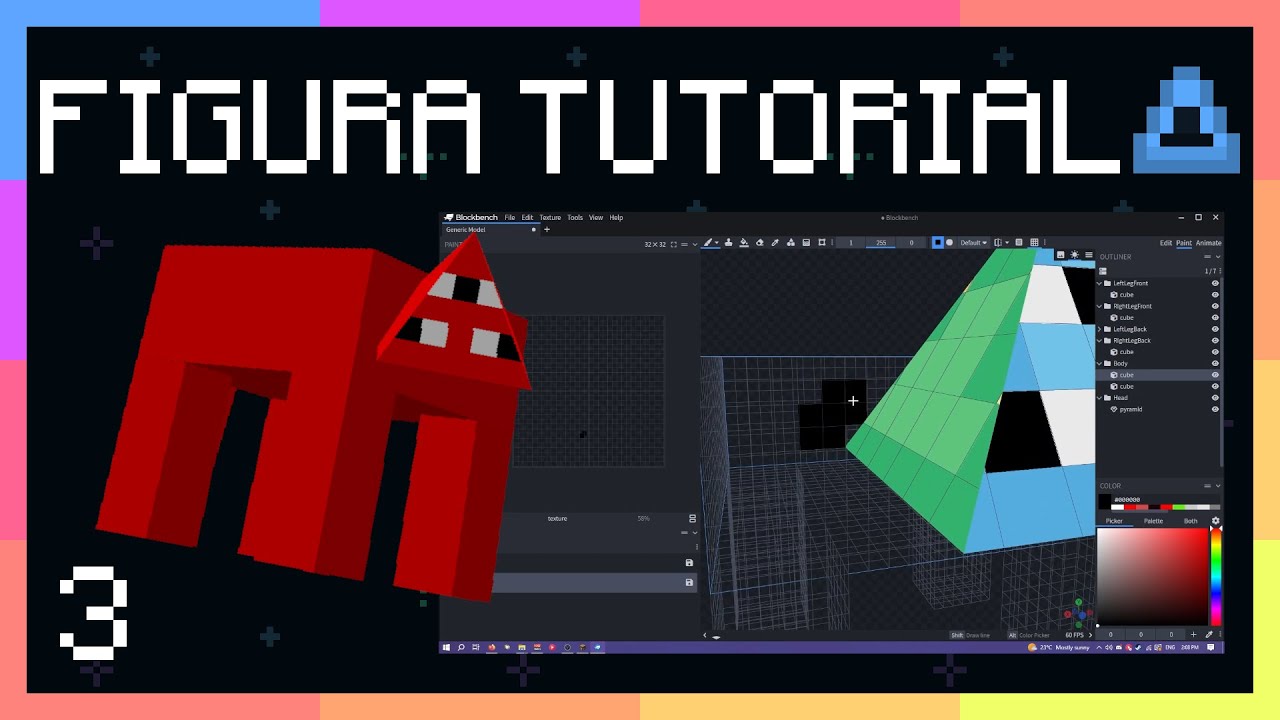Open the viewport hamburger menu
The width and height of the screenshot is (1280, 720).
click(1088, 255)
